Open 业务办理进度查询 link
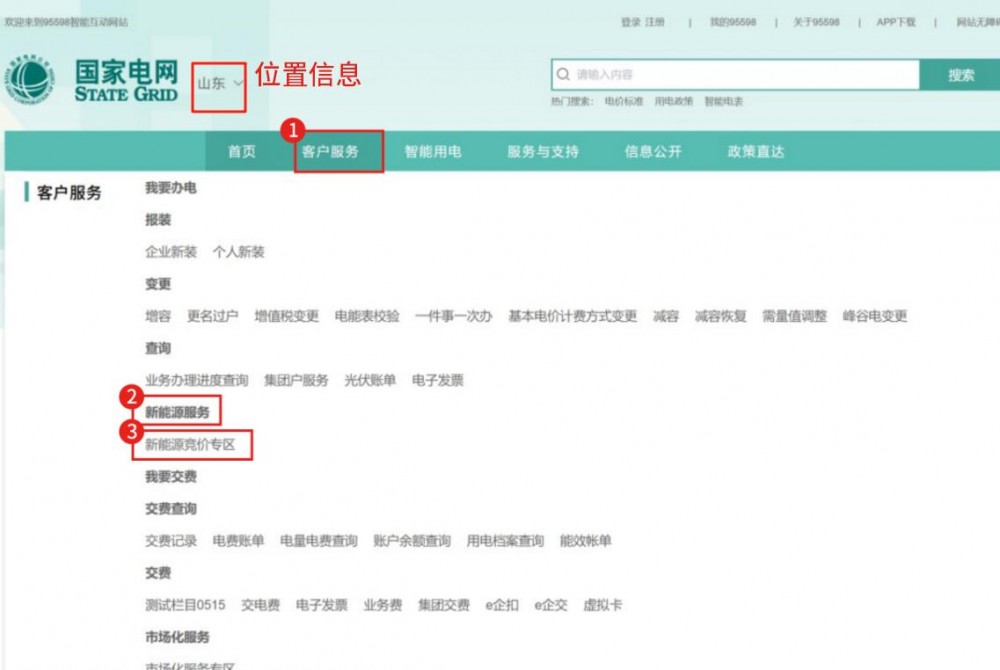The image size is (1000, 670). (x=196, y=380)
